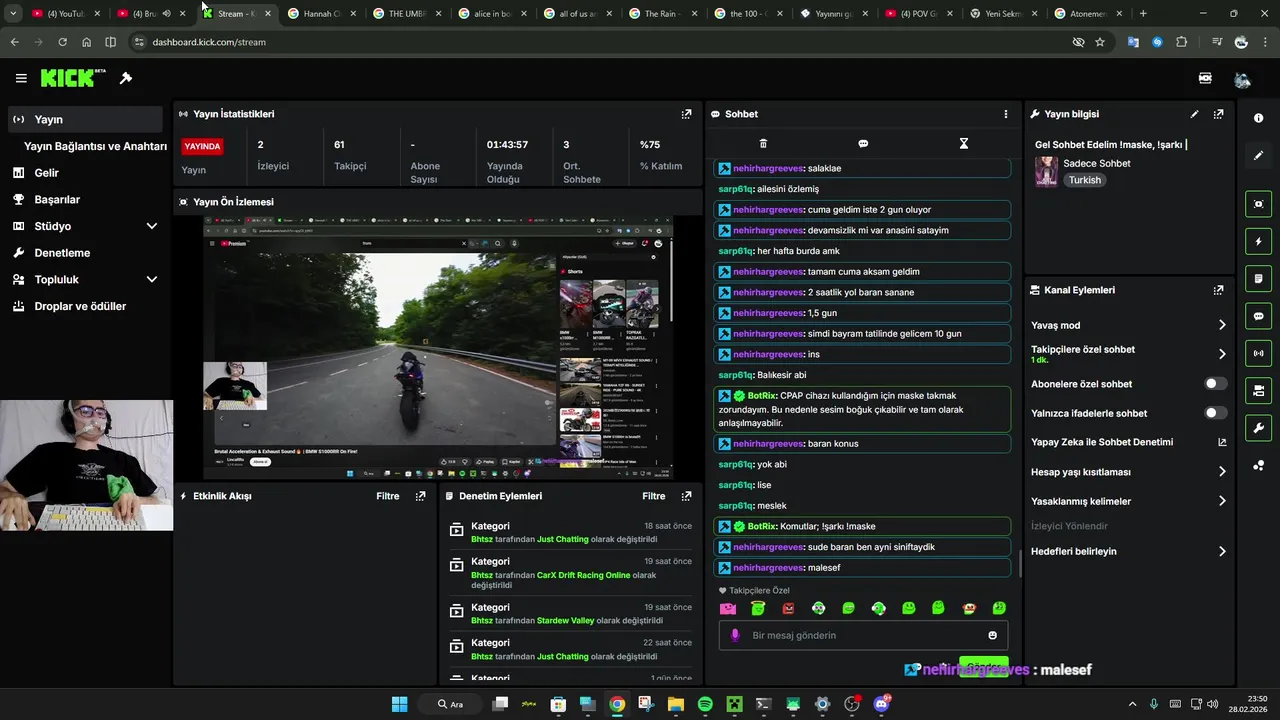
Task: Pop out the Yayın bilgisi panel
Action: (x=1218, y=114)
